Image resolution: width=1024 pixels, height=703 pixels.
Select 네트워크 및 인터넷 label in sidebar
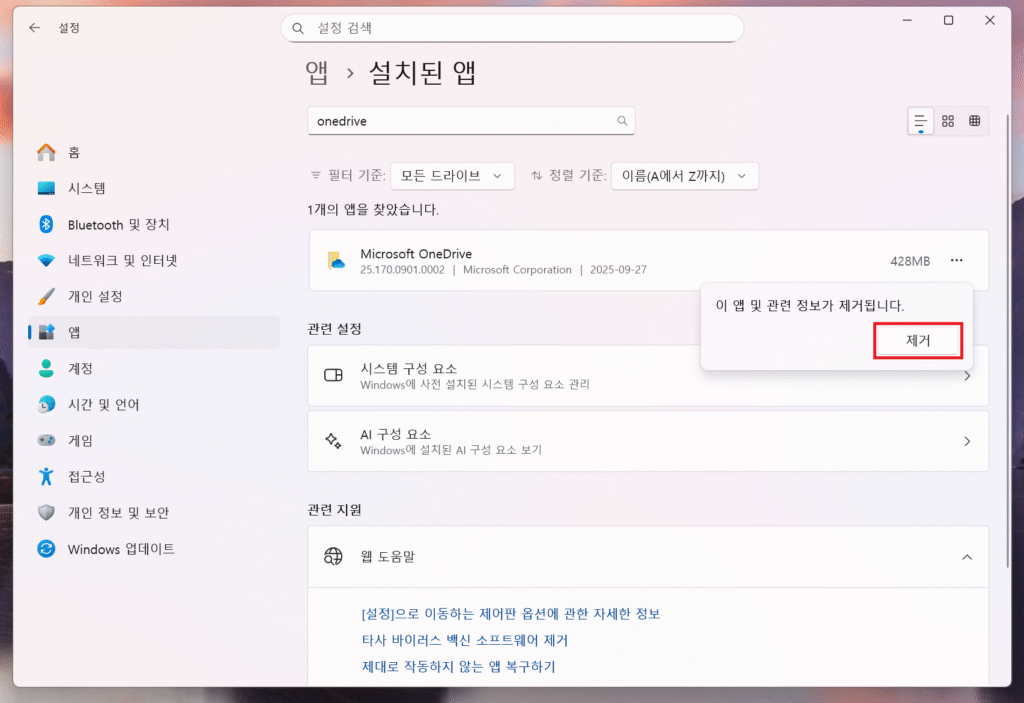click(x=123, y=261)
